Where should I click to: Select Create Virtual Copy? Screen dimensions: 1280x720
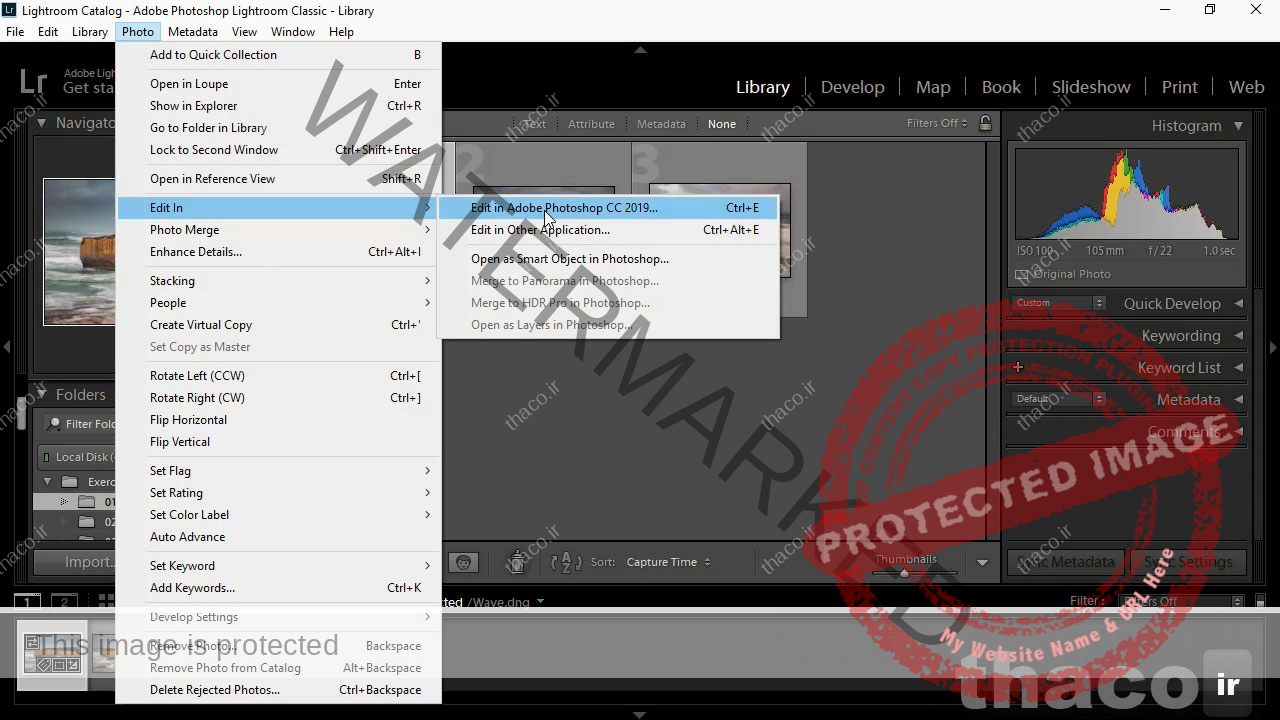(278, 325)
